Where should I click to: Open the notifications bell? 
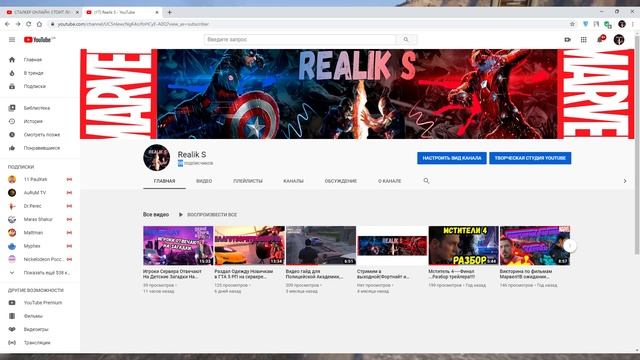(x=600, y=39)
